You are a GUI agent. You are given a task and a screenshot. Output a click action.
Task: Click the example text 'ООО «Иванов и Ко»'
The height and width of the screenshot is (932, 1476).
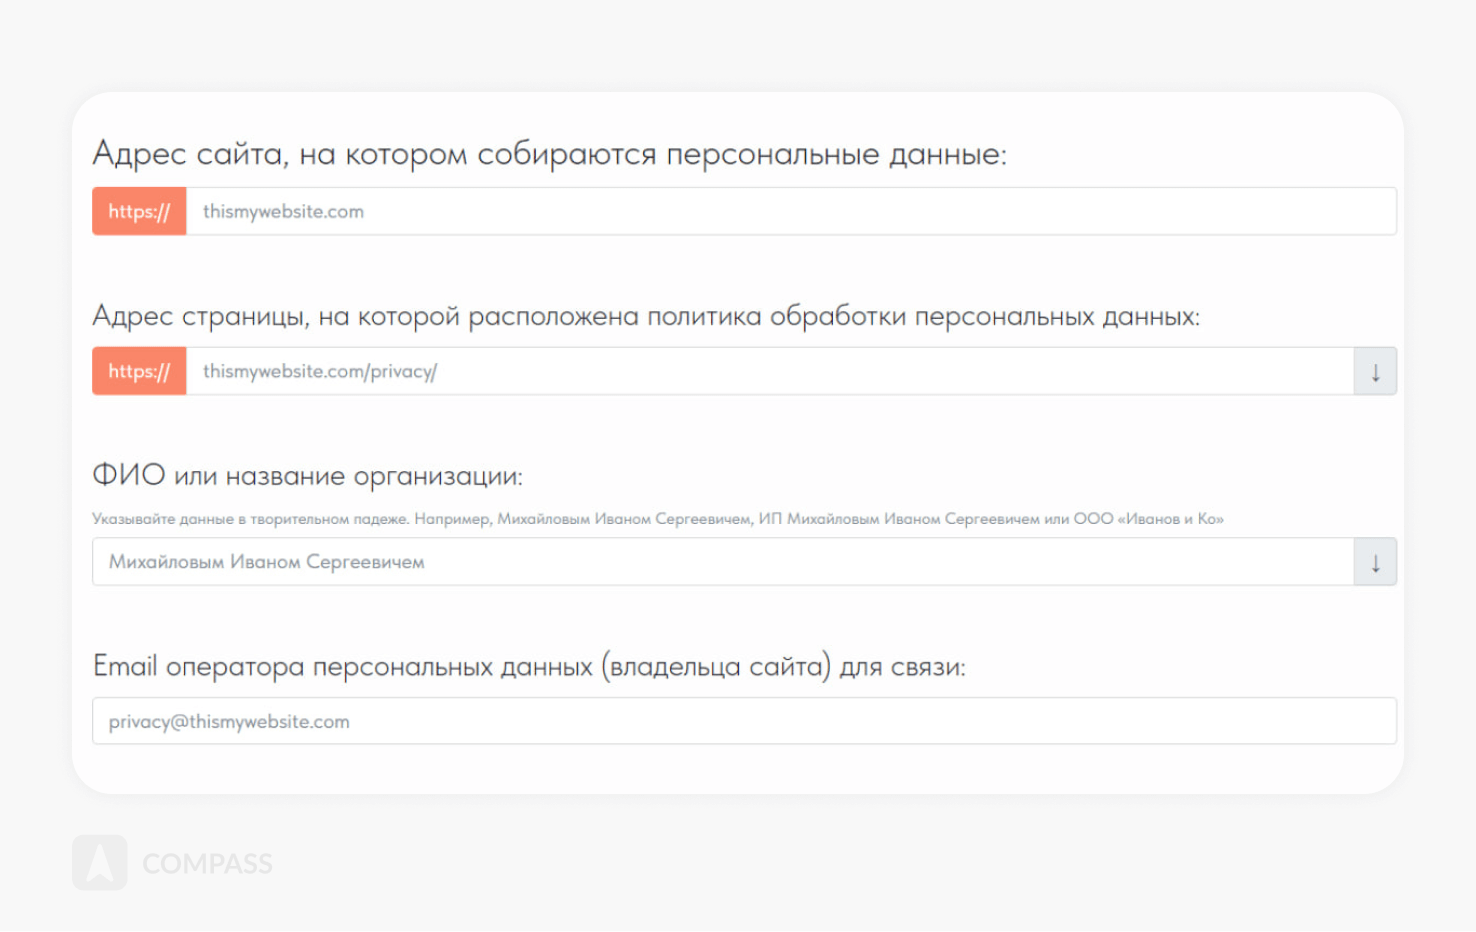(1148, 519)
